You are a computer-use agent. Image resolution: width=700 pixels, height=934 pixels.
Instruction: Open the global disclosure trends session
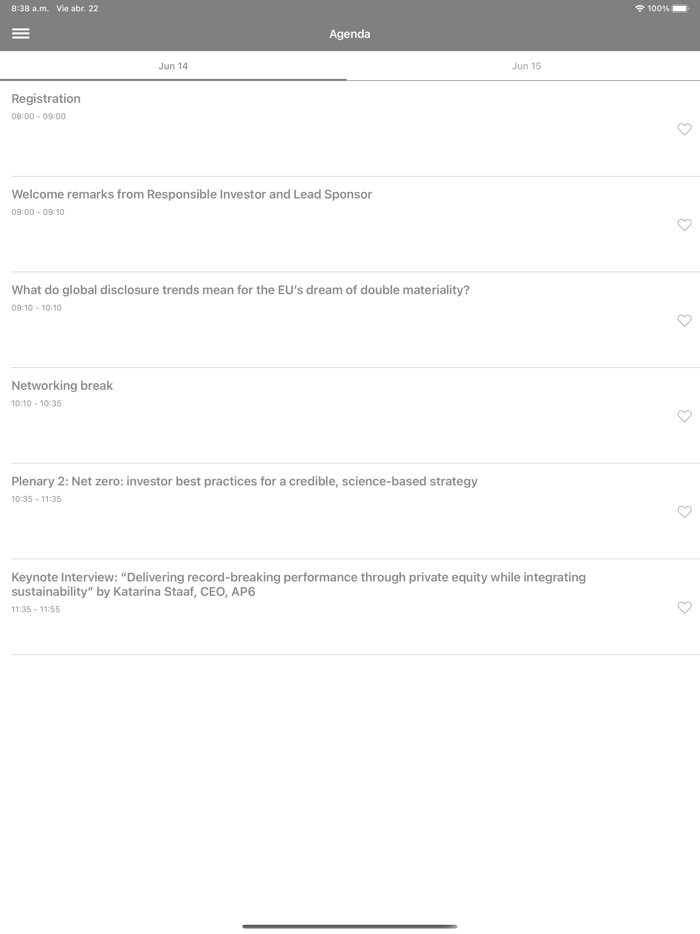(240, 290)
